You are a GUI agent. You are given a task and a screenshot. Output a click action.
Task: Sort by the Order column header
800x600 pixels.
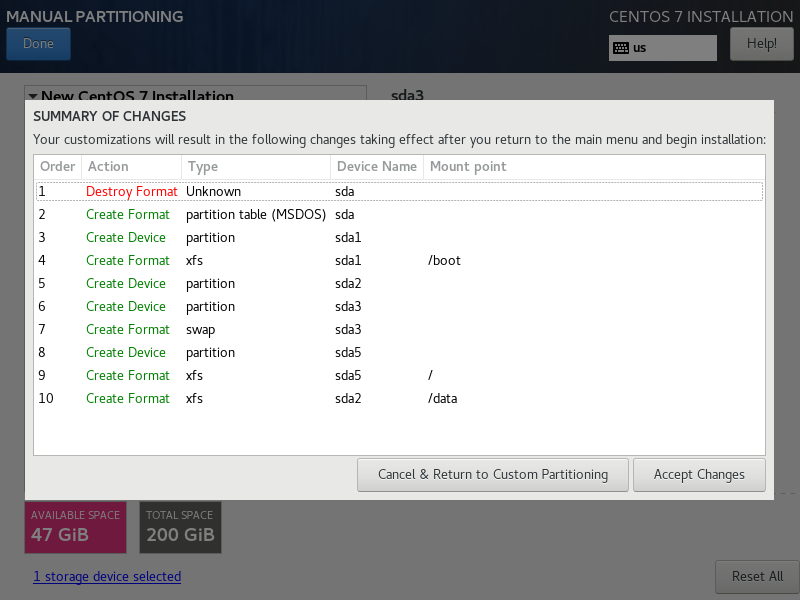[57, 166]
